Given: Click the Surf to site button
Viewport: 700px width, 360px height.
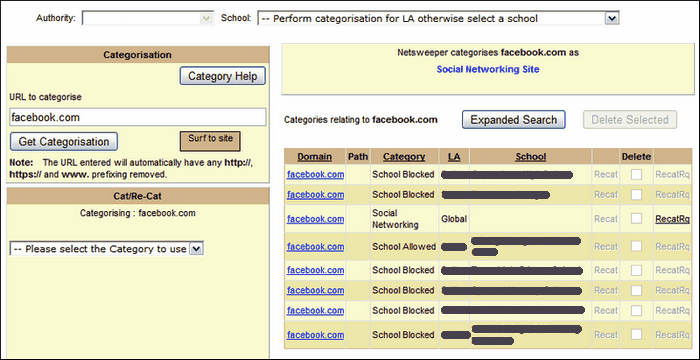Looking at the screenshot, I should pyautogui.click(x=210, y=141).
